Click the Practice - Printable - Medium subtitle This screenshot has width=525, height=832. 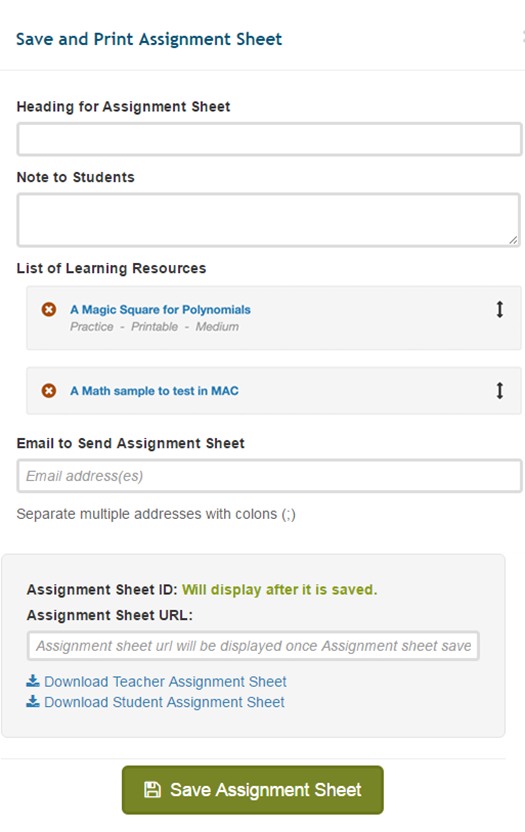pos(154,327)
